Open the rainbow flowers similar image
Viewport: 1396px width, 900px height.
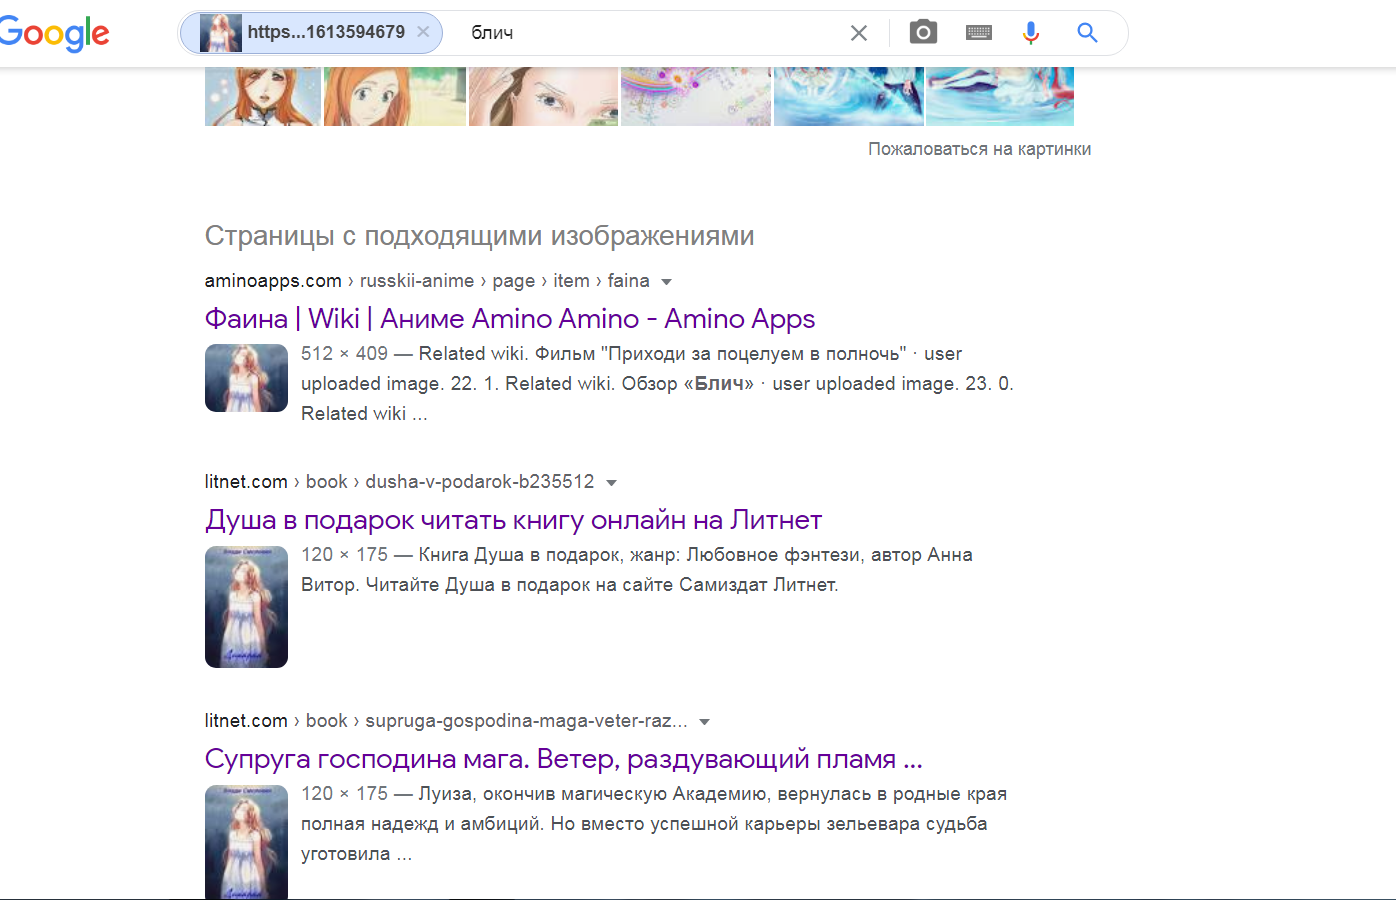click(696, 96)
